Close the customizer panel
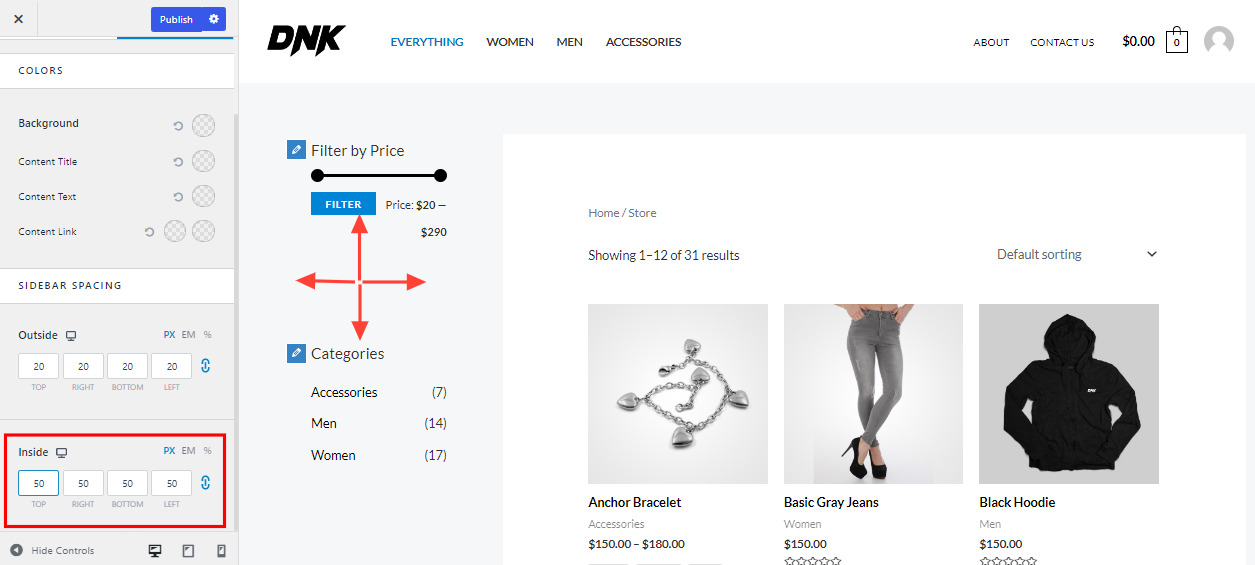This screenshot has height=565, width=1255. (18, 19)
